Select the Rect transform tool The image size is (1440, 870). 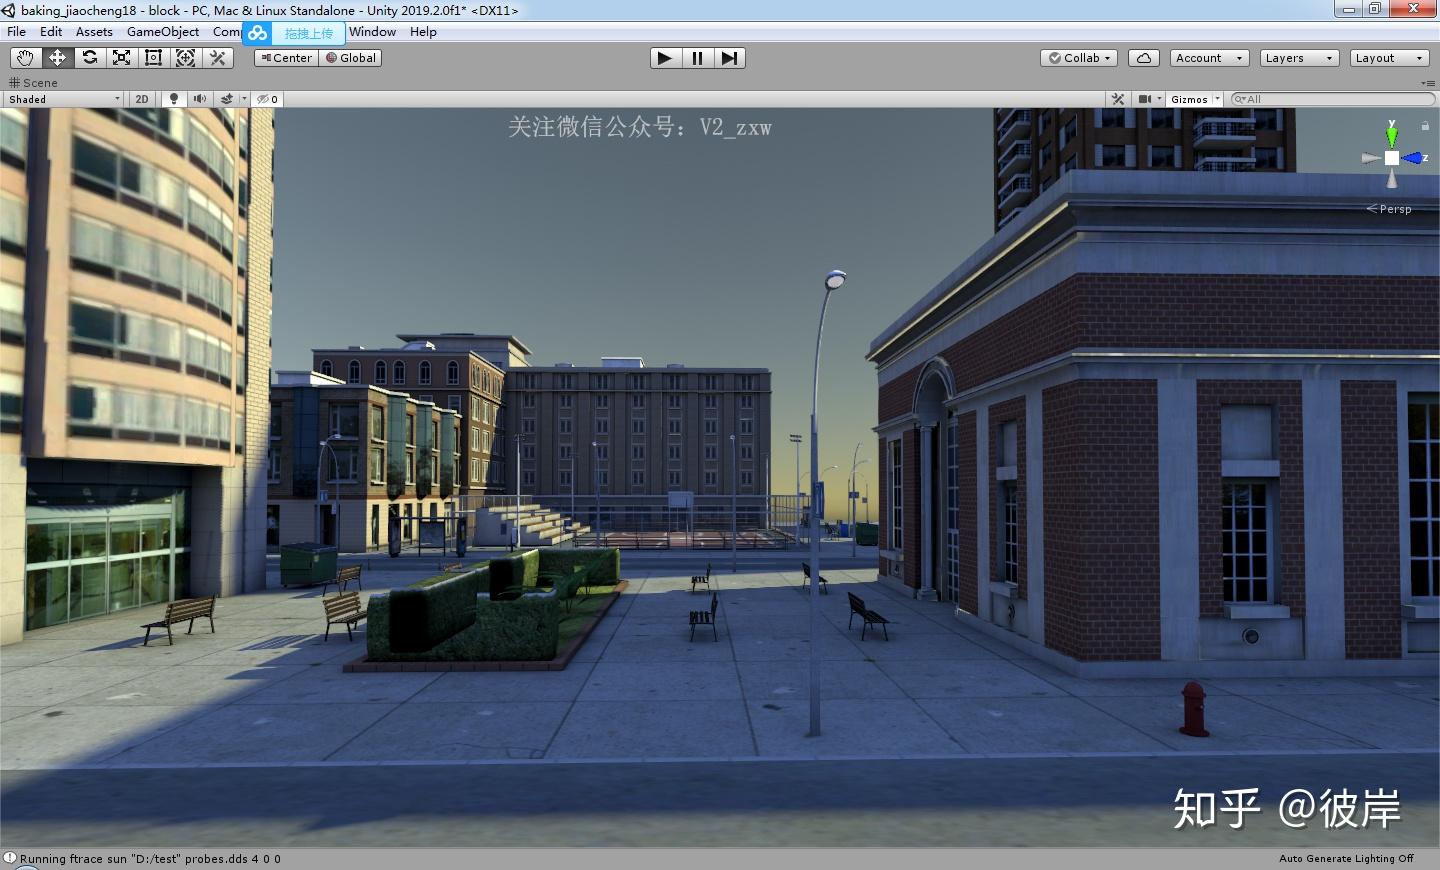[153, 58]
